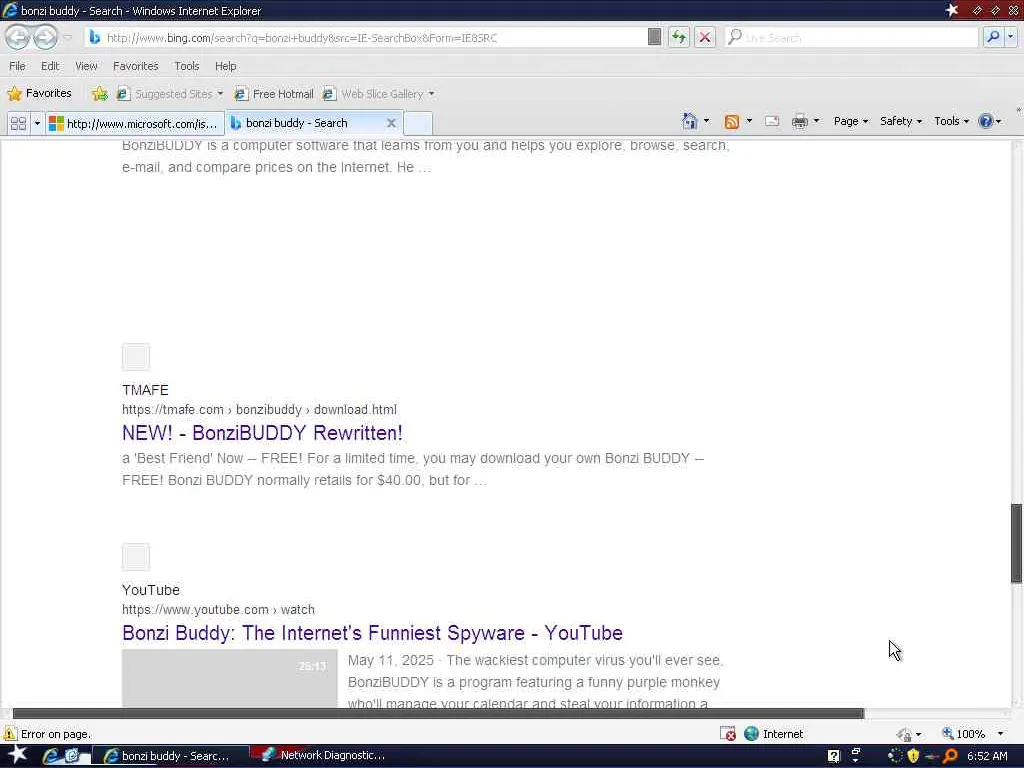
Task: Click the Read Mail envelope icon
Action: (x=772, y=121)
